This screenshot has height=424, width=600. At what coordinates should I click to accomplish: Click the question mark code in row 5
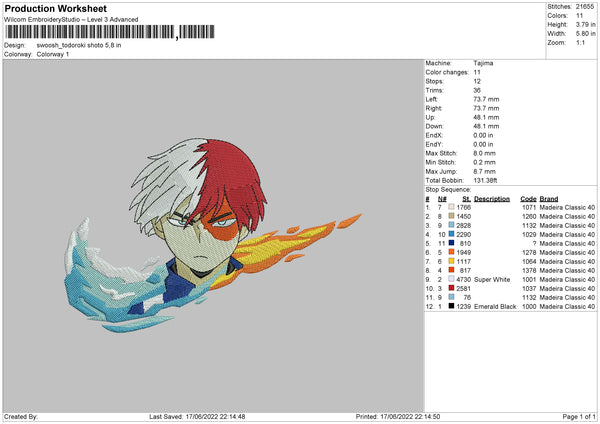click(x=534, y=244)
